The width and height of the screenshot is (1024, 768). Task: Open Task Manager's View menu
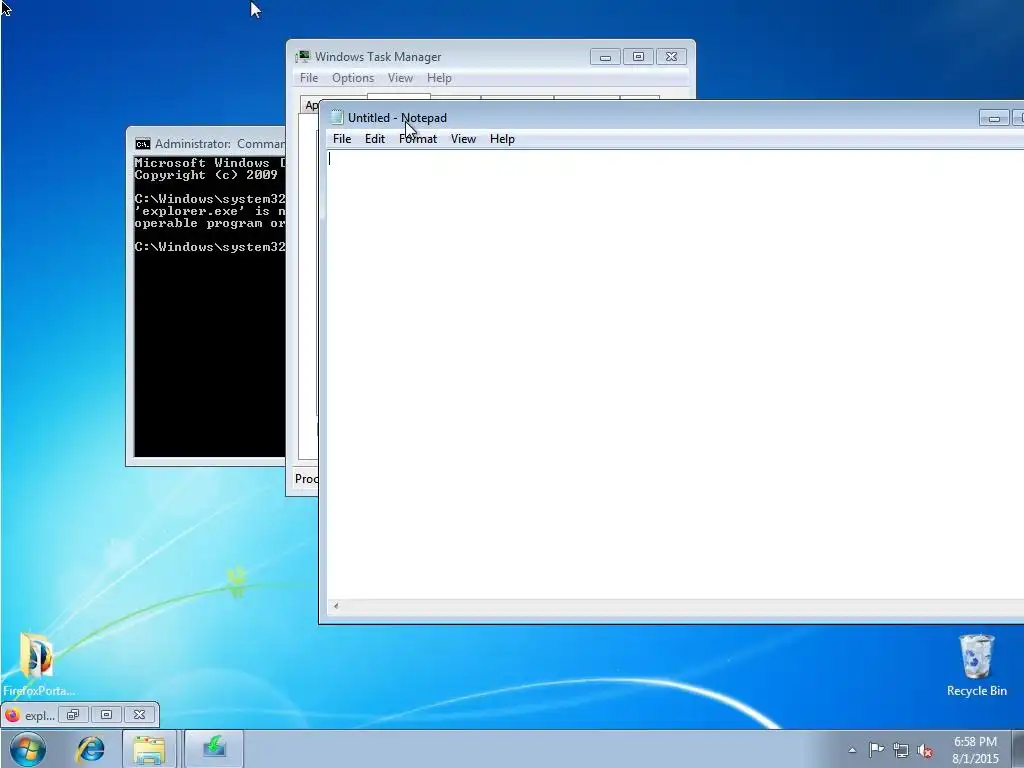(400, 78)
